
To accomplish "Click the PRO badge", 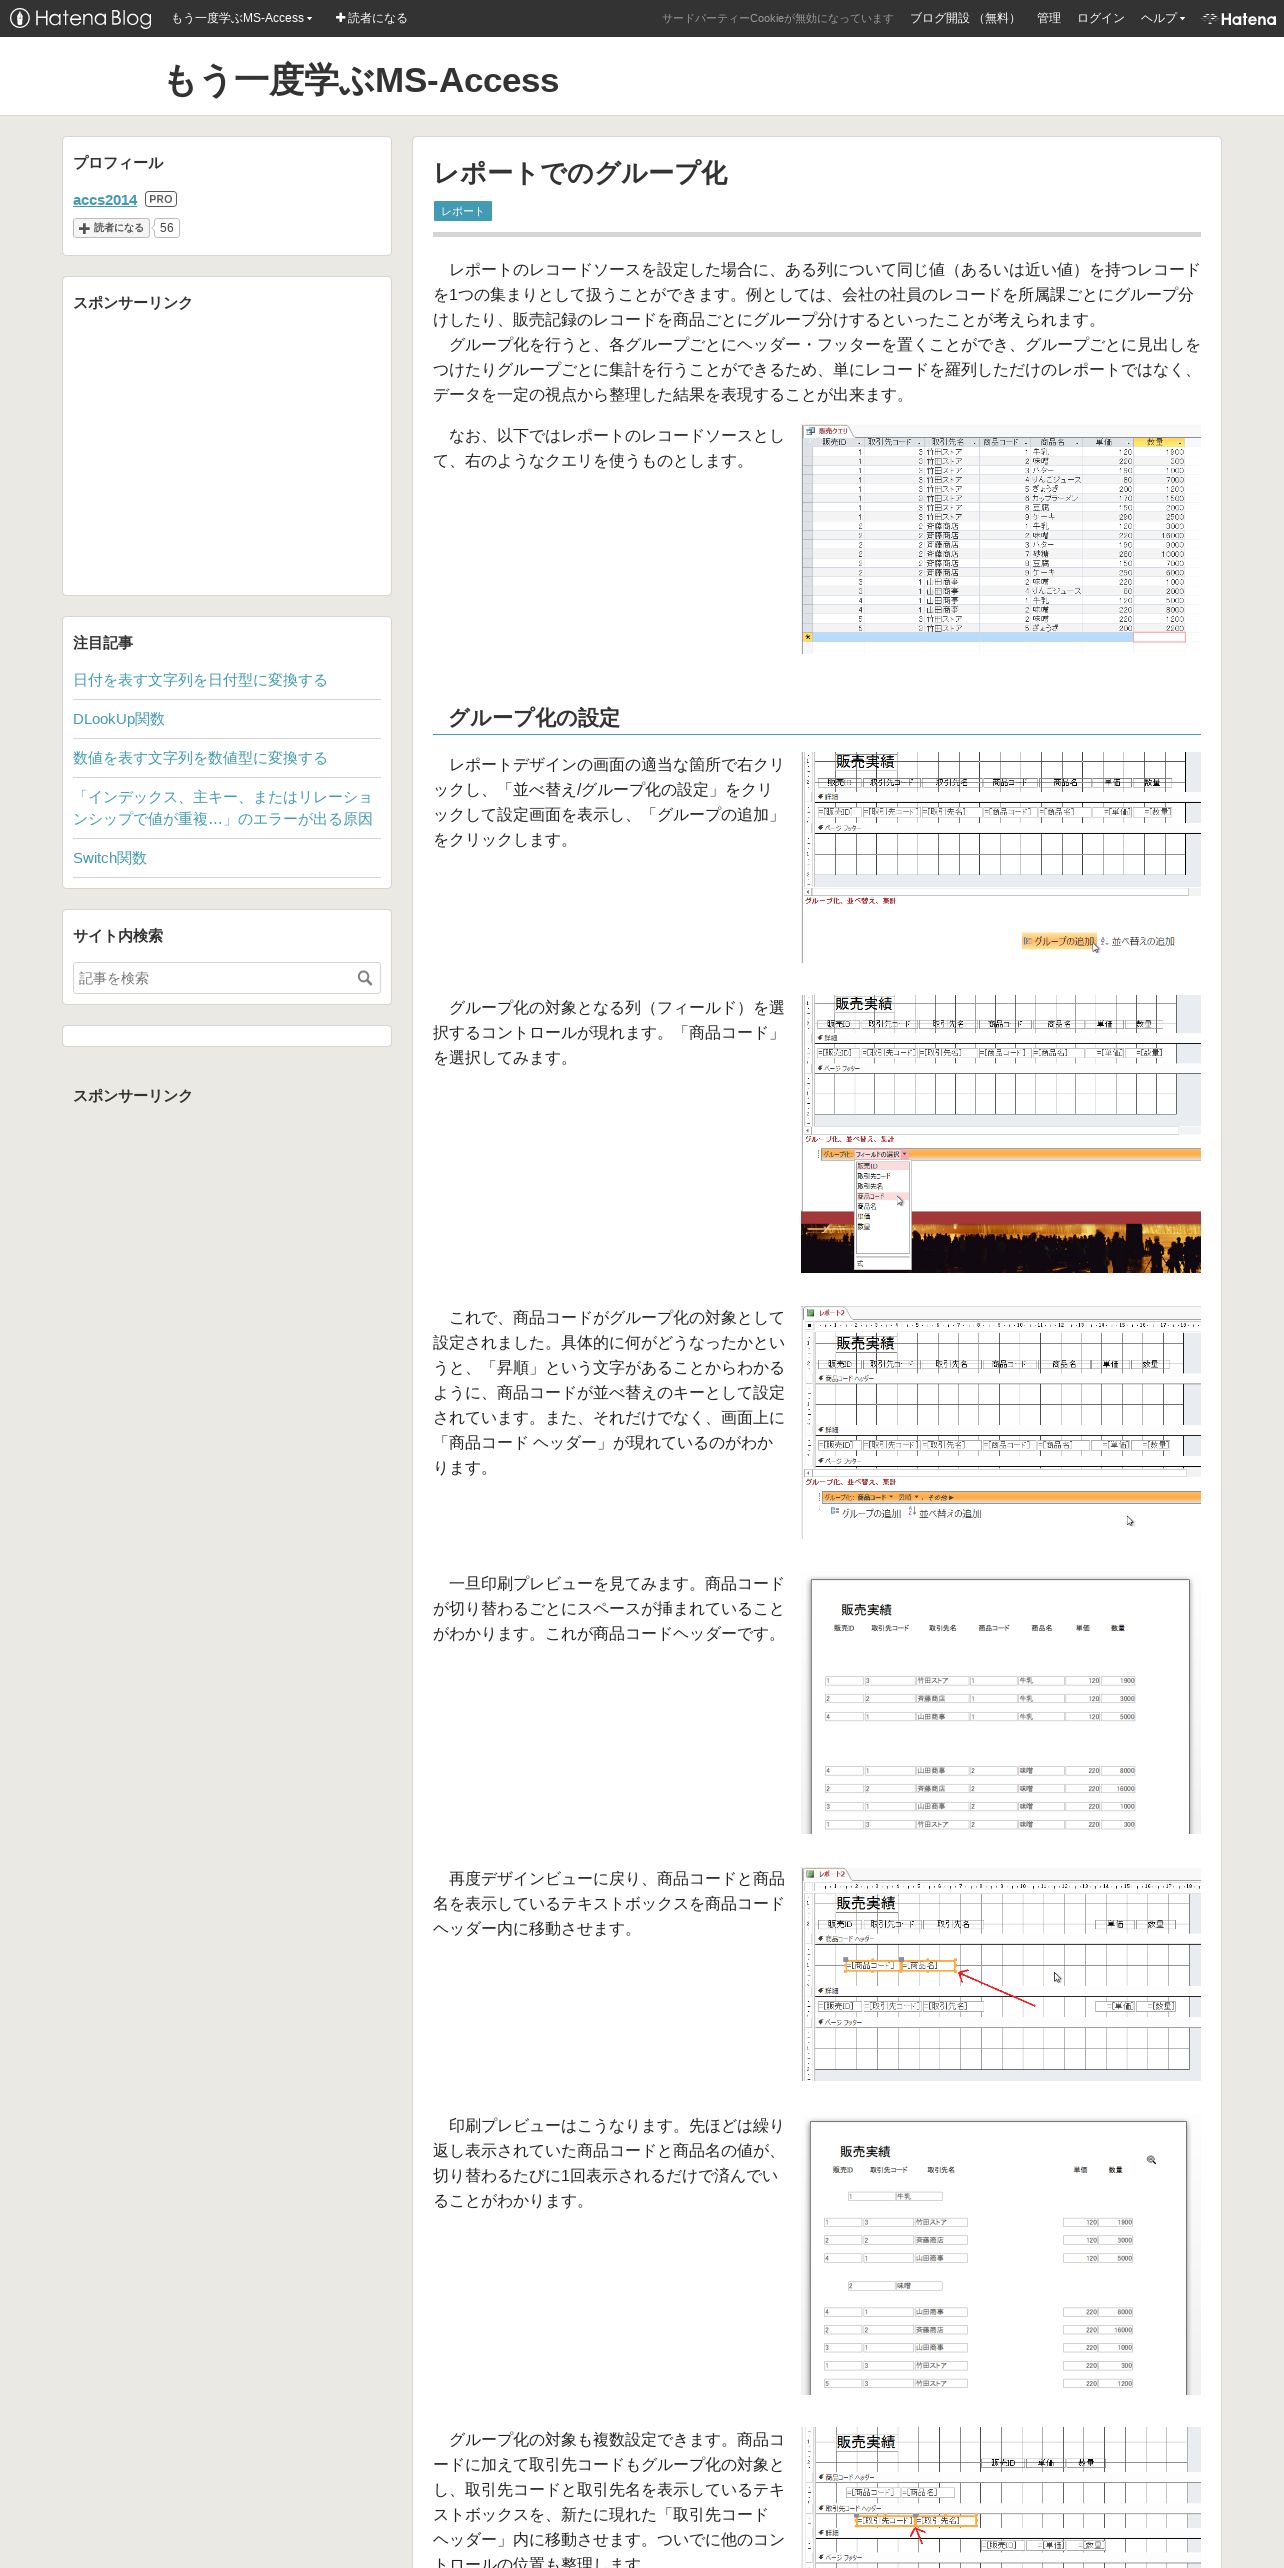I will click(160, 199).
